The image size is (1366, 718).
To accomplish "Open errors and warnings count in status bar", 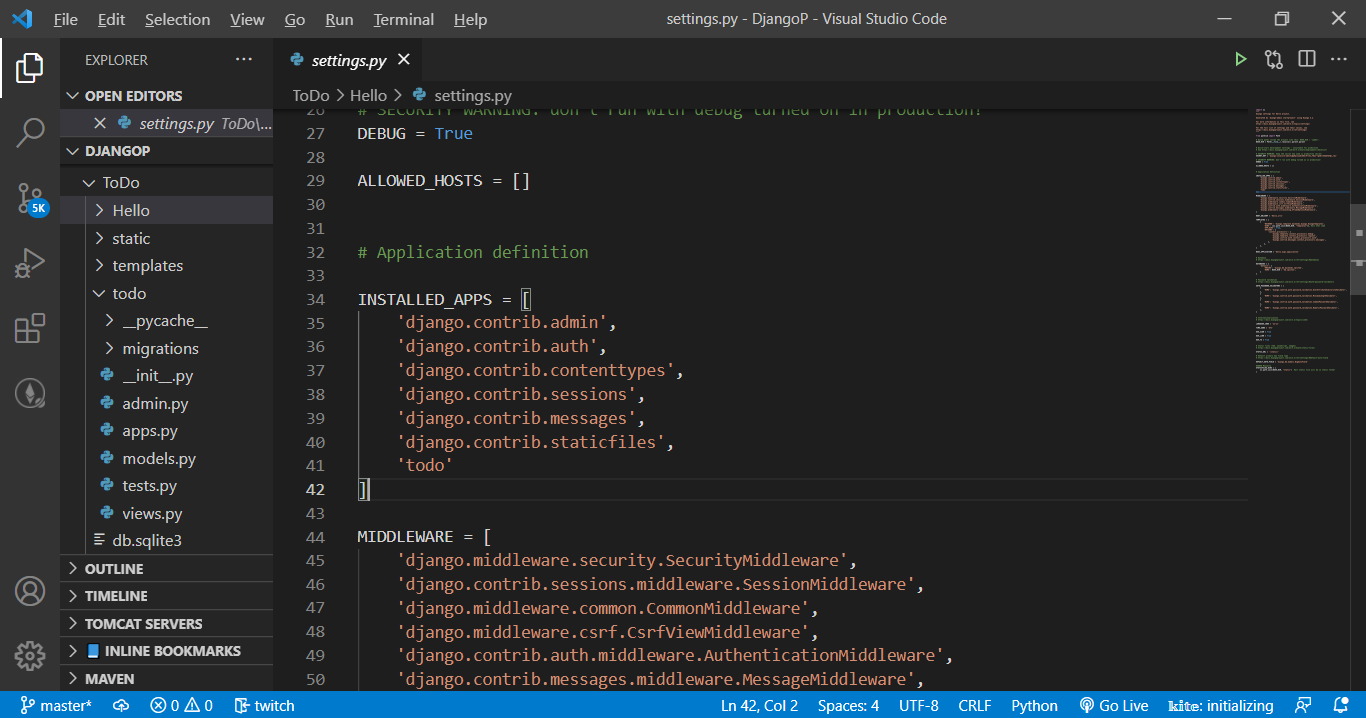I will [181, 705].
